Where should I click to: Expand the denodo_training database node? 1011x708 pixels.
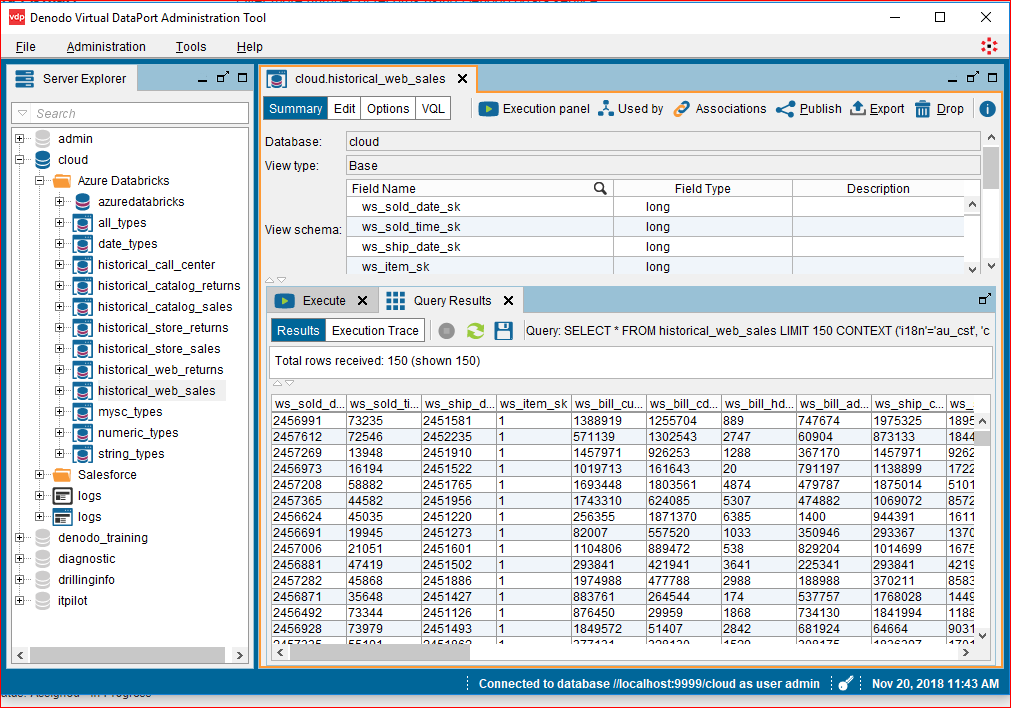pyautogui.click(x=20, y=538)
